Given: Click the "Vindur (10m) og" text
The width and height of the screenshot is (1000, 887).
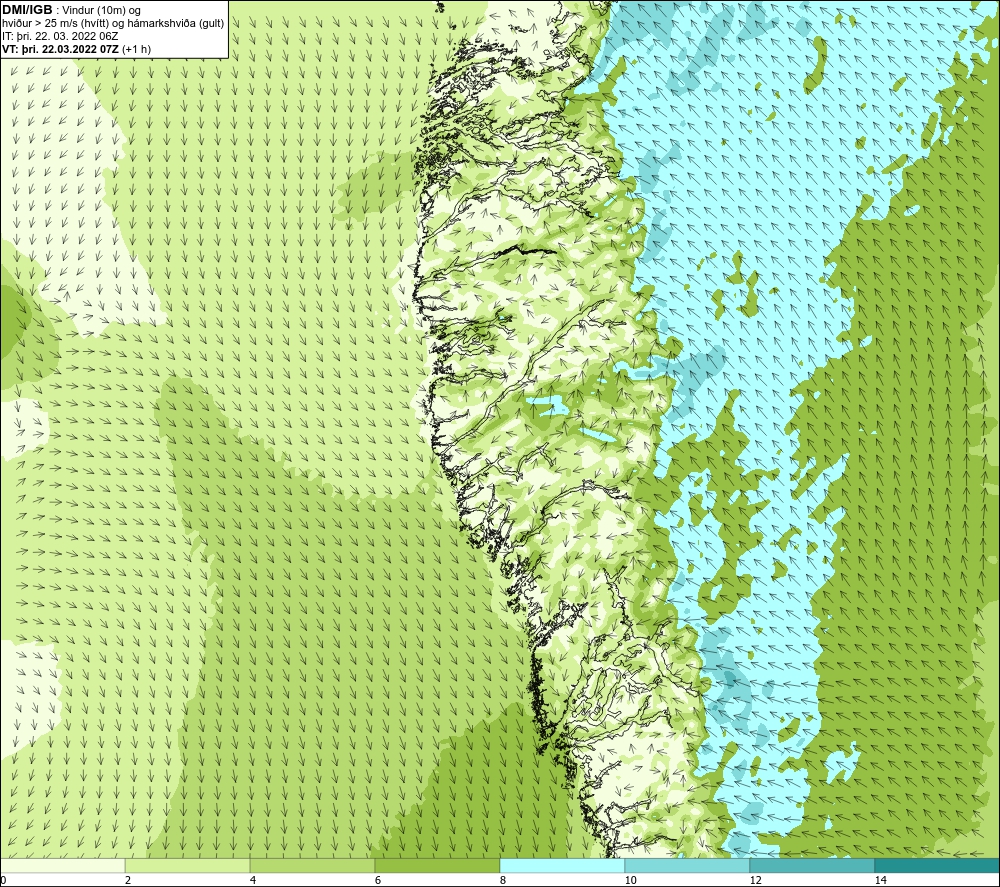Looking at the screenshot, I should tap(101, 11).
